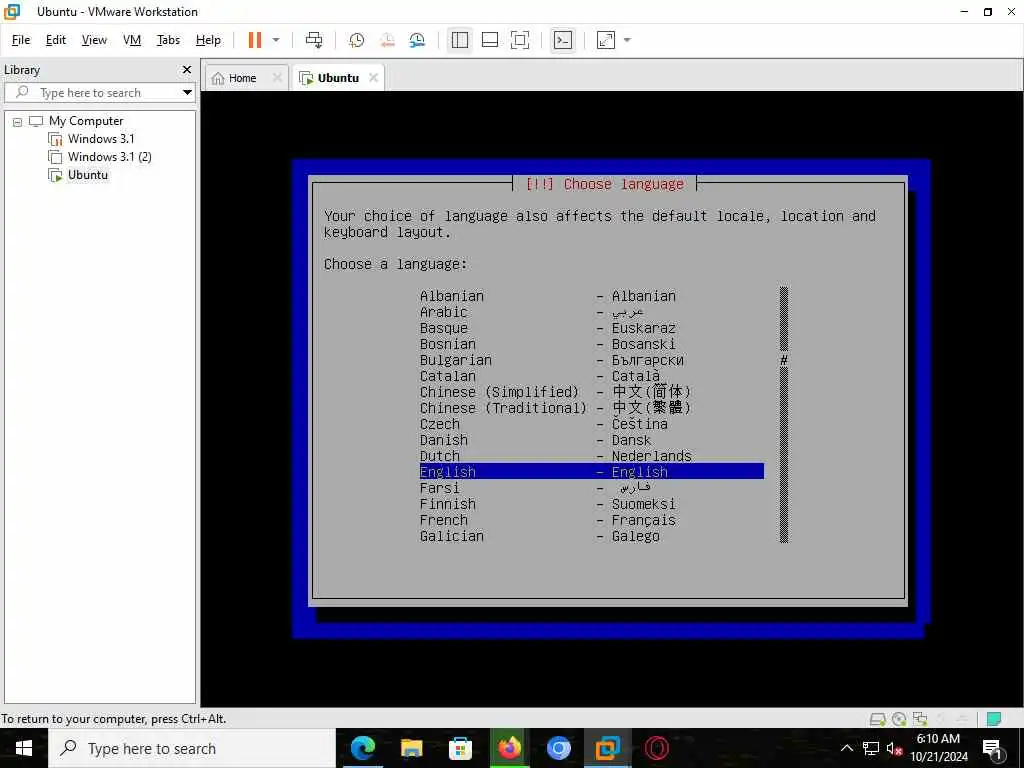Screen dimensions: 1024x768
Task: Select French in the language list
Action: pyautogui.click(x=592, y=520)
